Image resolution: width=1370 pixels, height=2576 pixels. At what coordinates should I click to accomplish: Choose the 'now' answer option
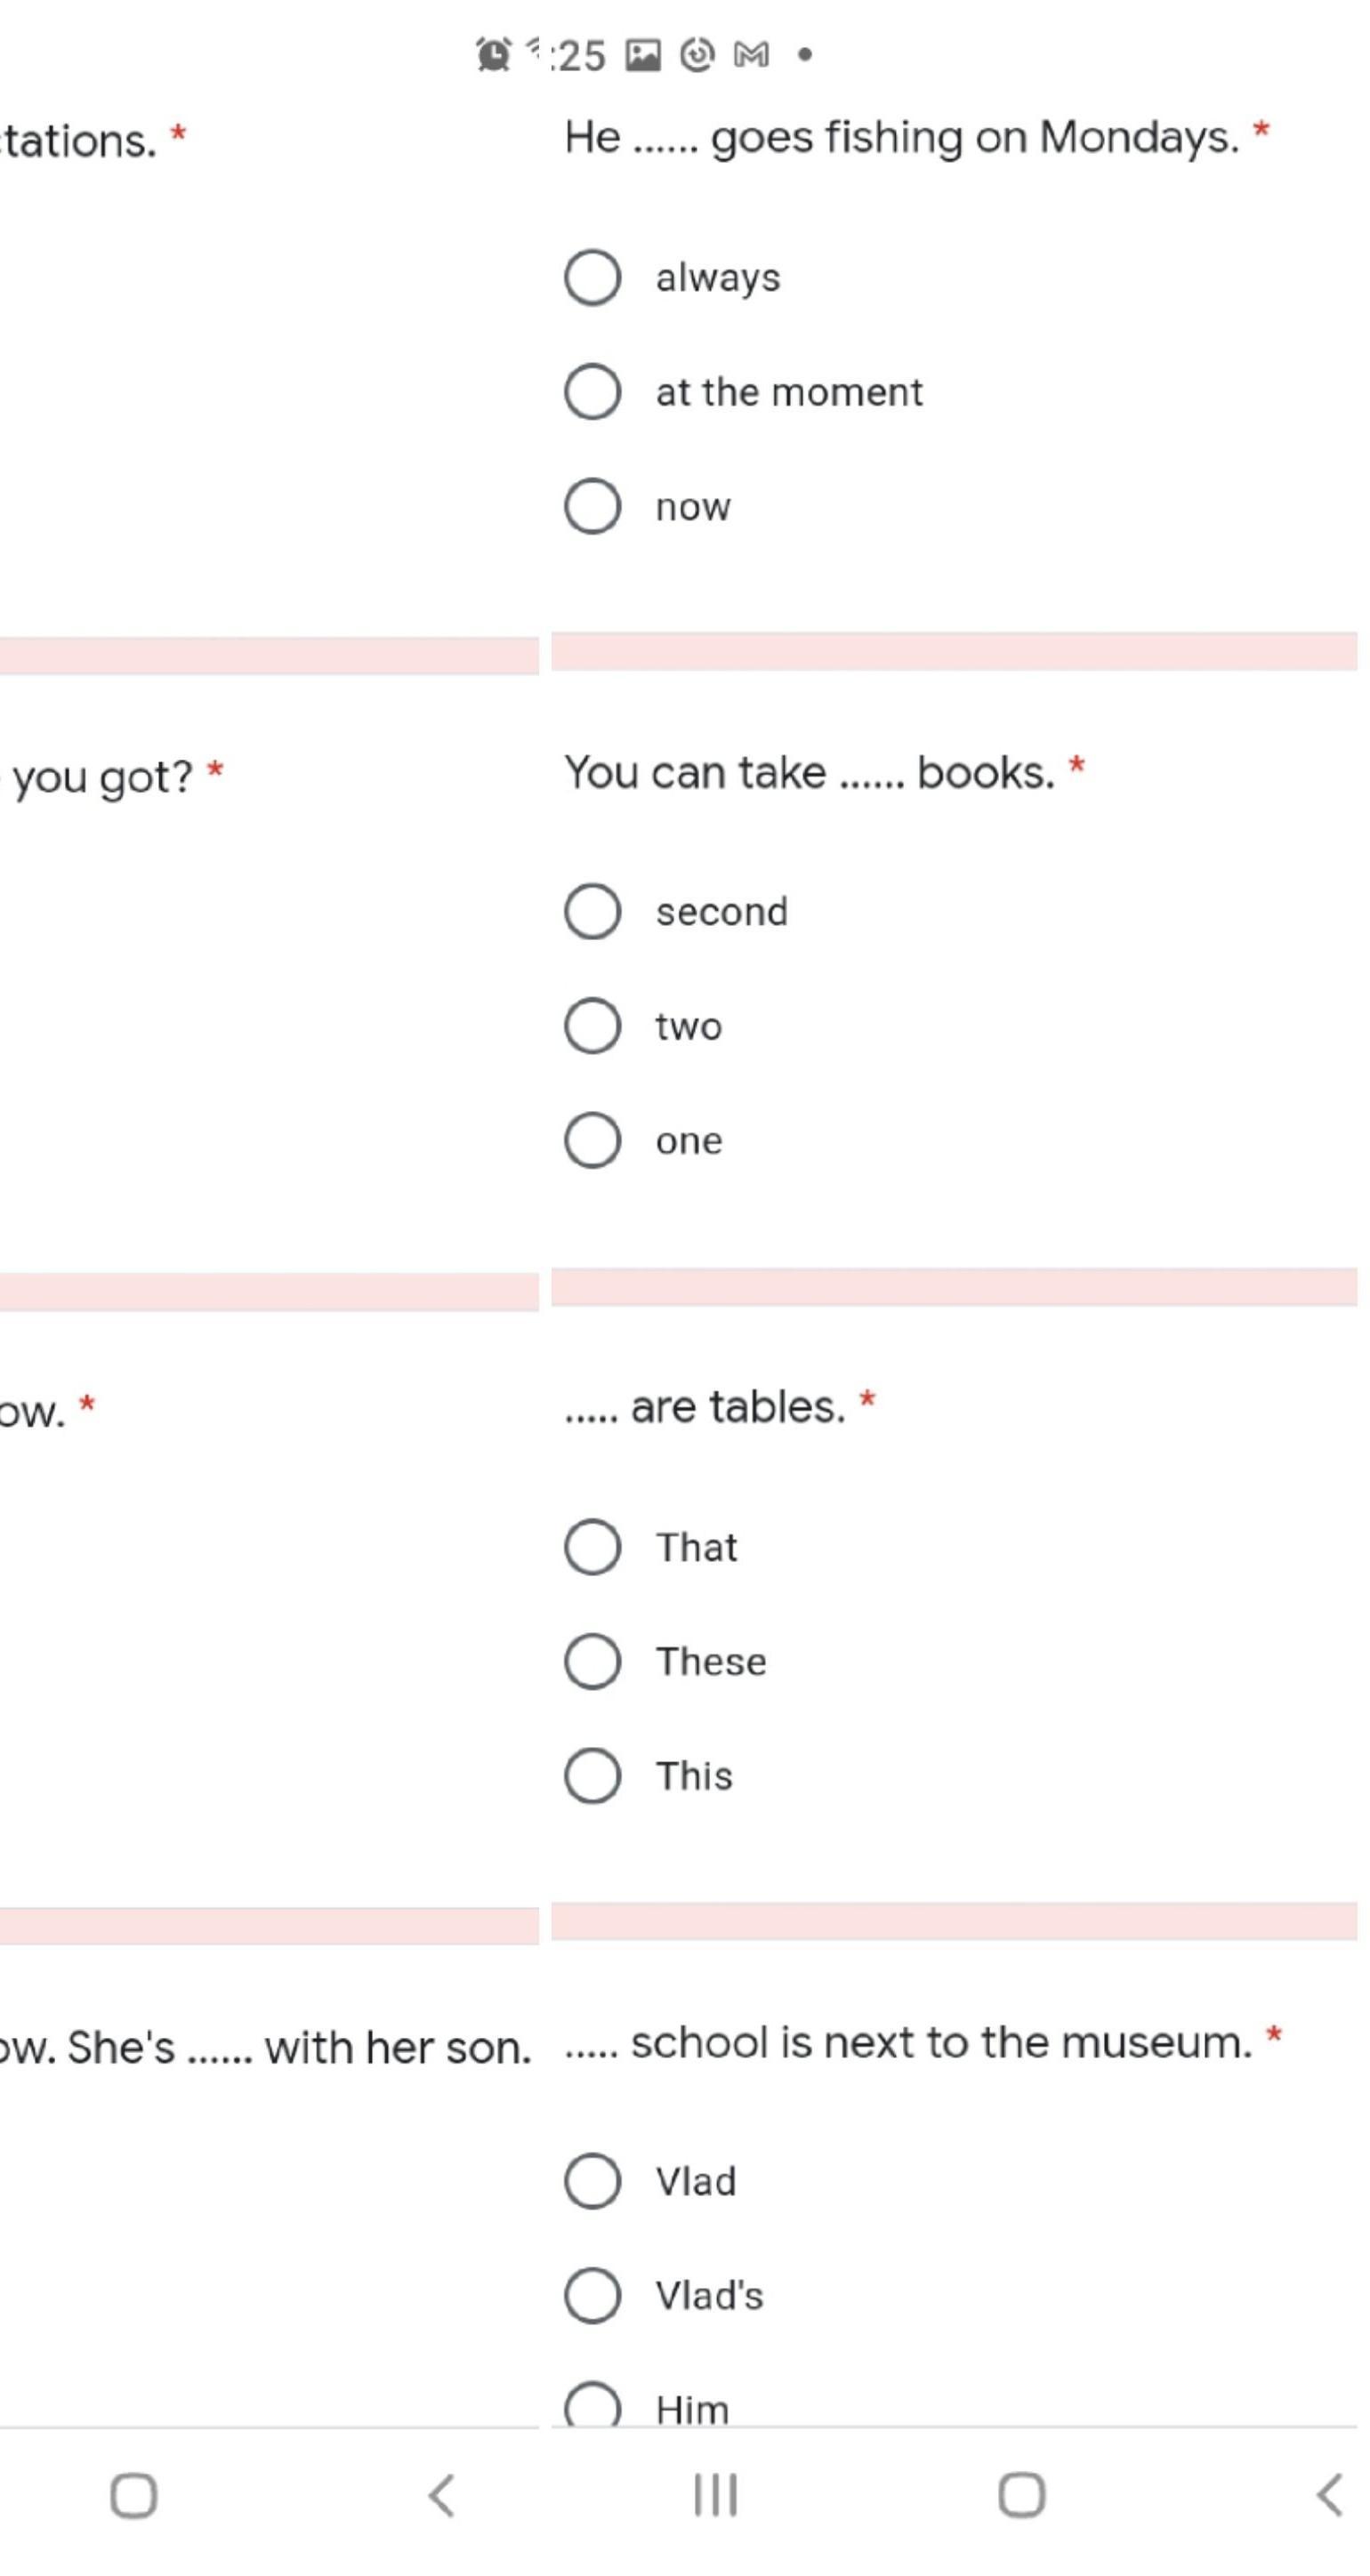click(x=593, y=506)
